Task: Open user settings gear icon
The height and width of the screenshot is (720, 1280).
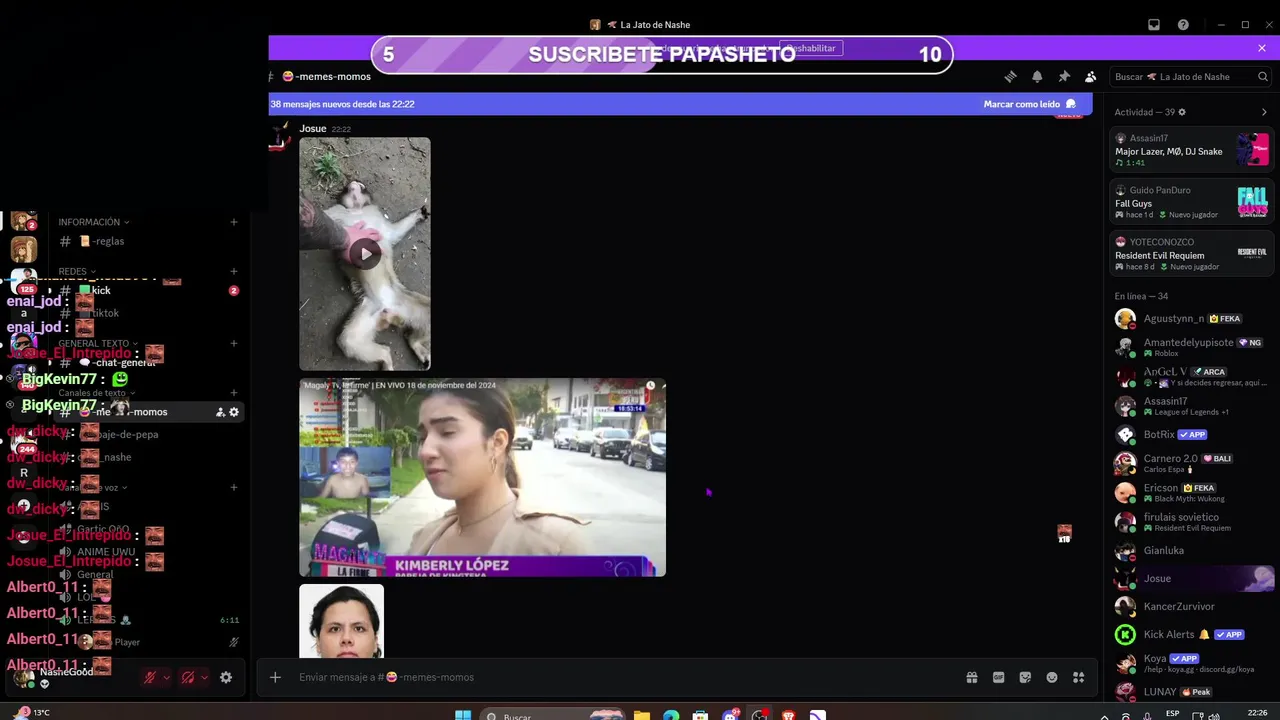Action: [226, 677]
